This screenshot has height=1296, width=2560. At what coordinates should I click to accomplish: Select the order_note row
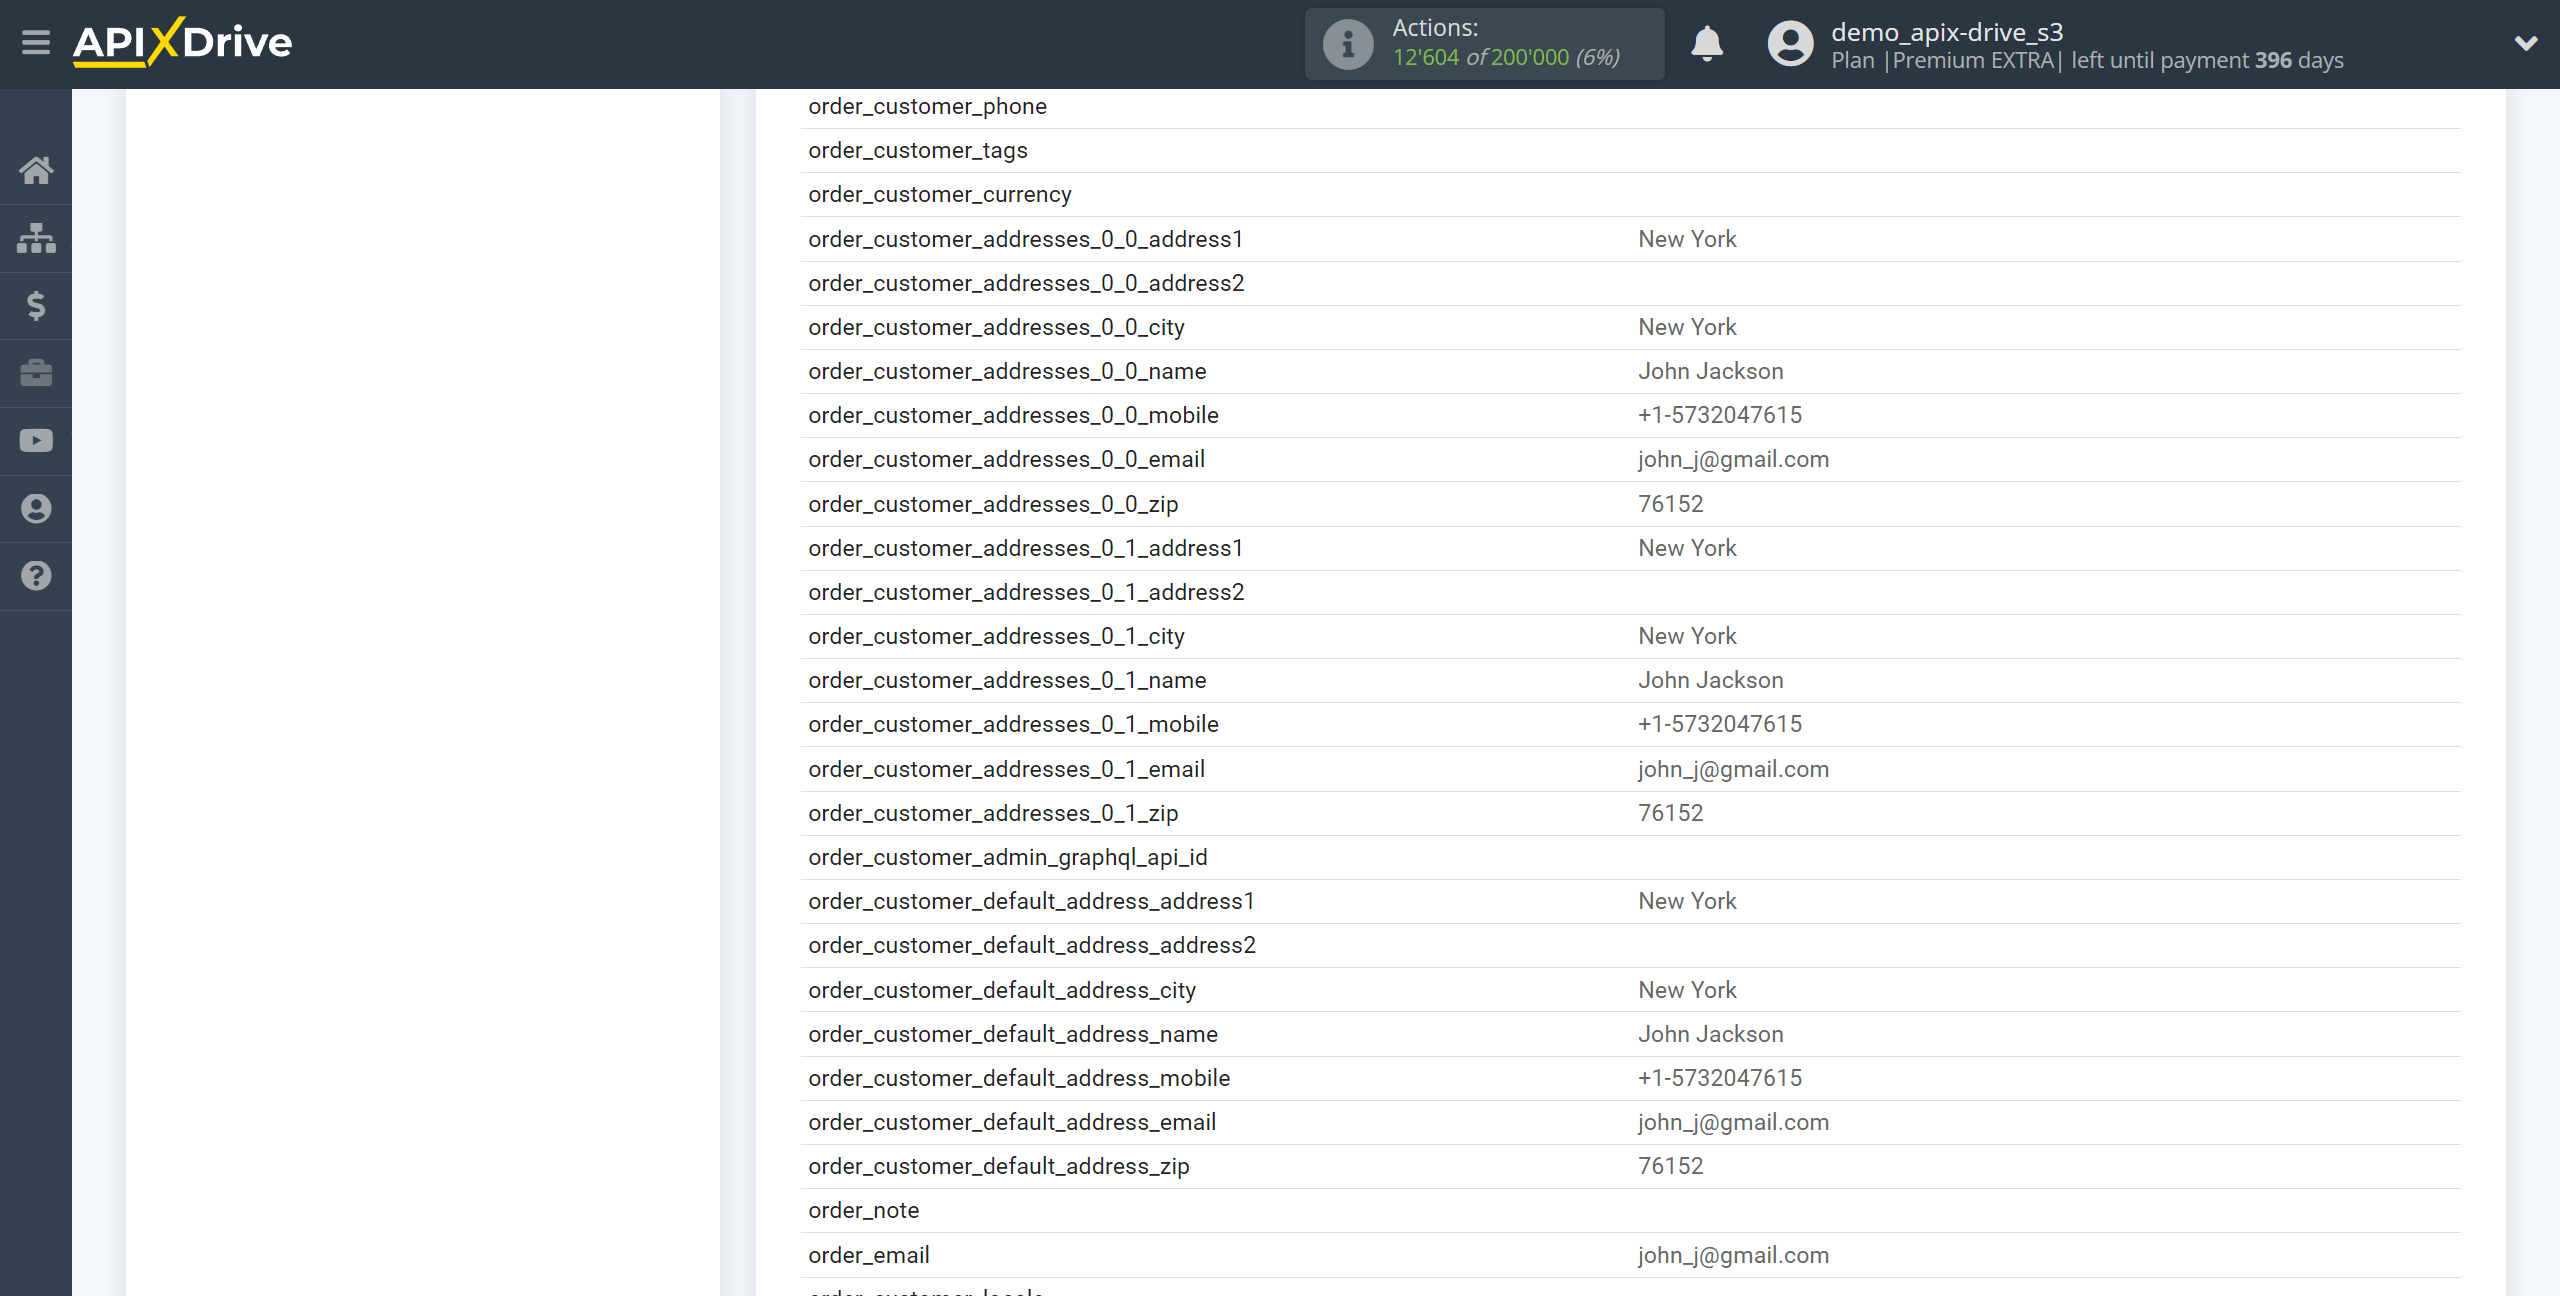pyautogui.click(x=1630, y=1211)
